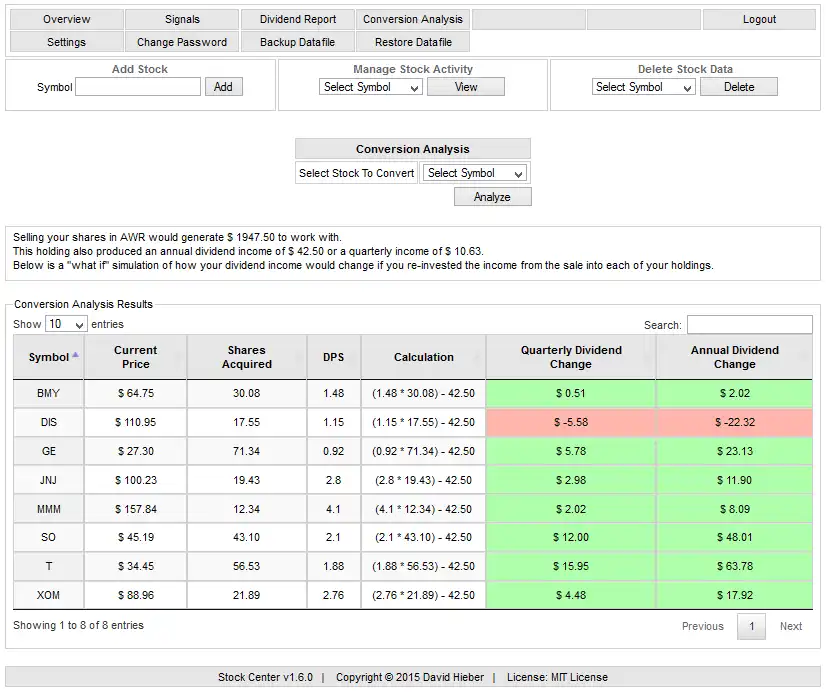Click the Backup Datafile menu item
This screenshot has width=826, height=693.
(298, 42)
